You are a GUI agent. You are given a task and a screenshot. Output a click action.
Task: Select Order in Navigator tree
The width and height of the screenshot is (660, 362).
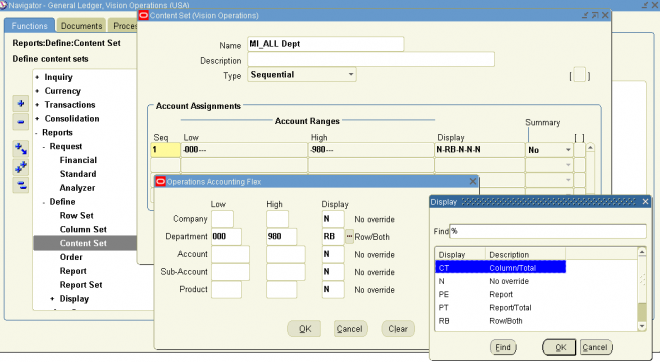pos(71,257)
